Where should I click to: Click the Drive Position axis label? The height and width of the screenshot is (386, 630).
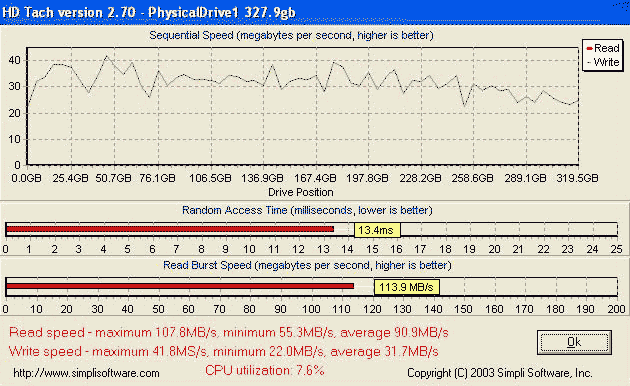tap(301, 192)
